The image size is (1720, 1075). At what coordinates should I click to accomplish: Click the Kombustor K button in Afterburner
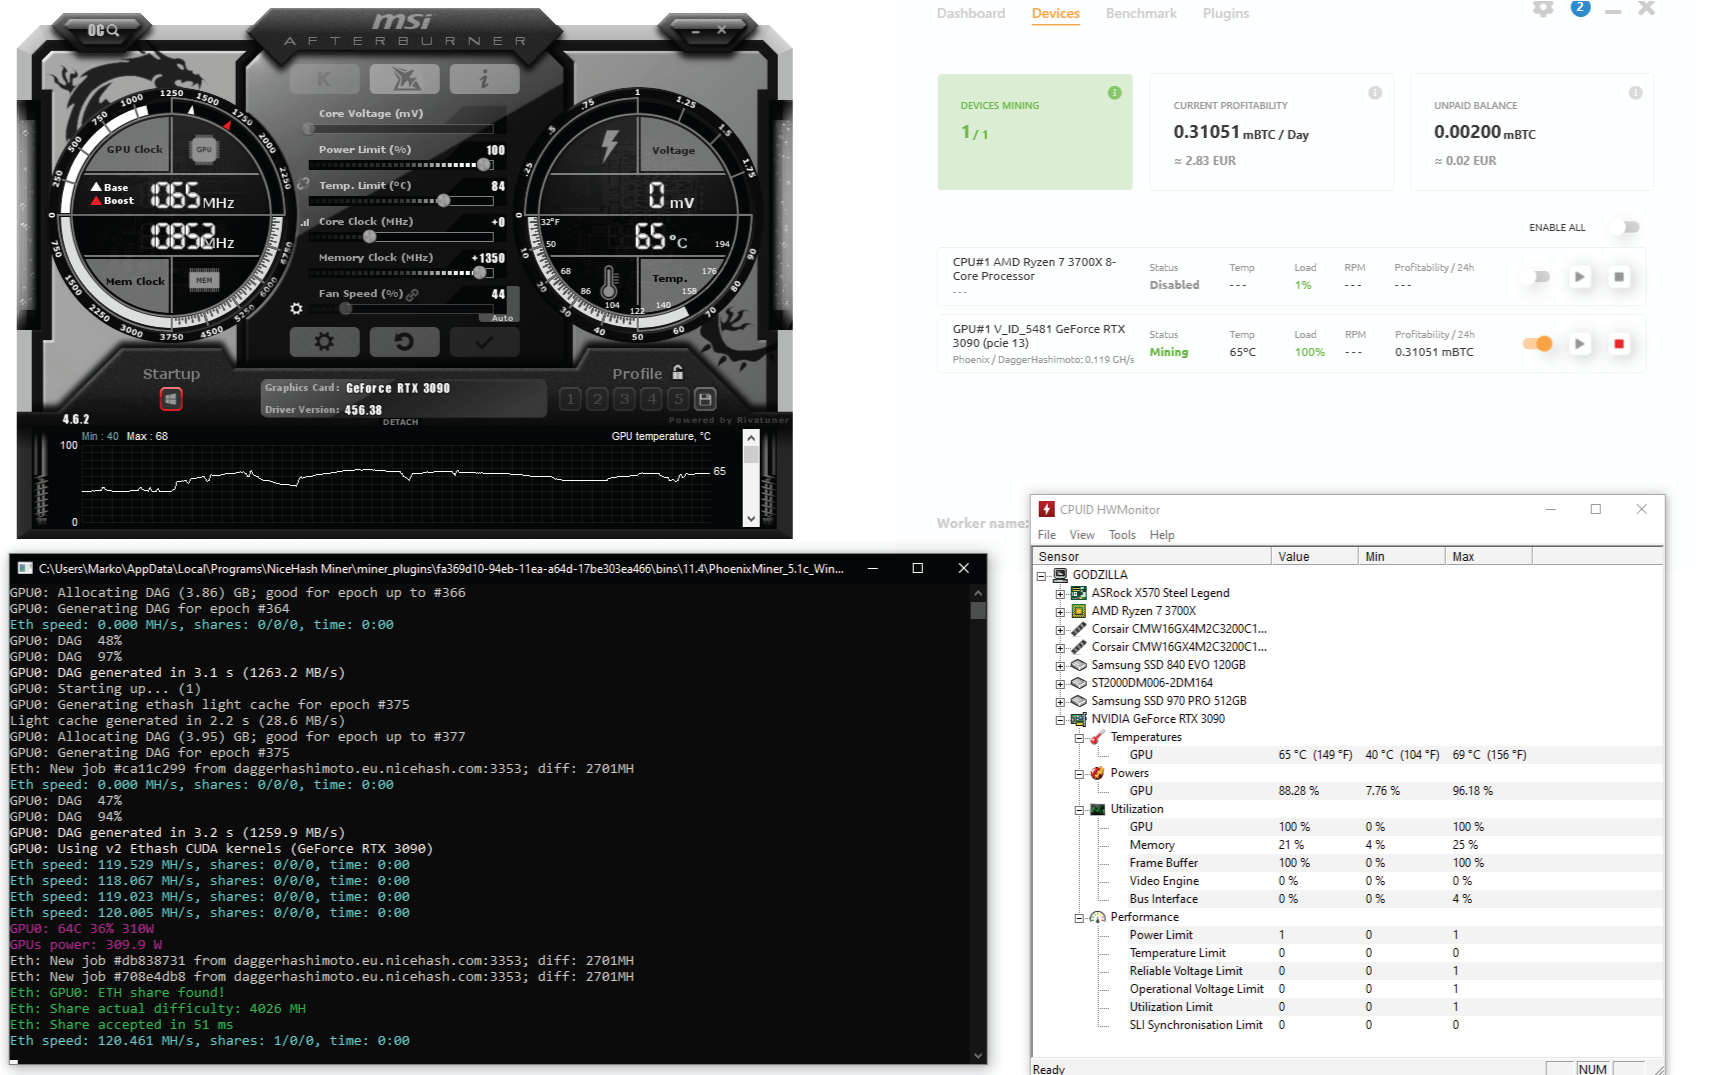pyautogui.click(x=324, y=79)
